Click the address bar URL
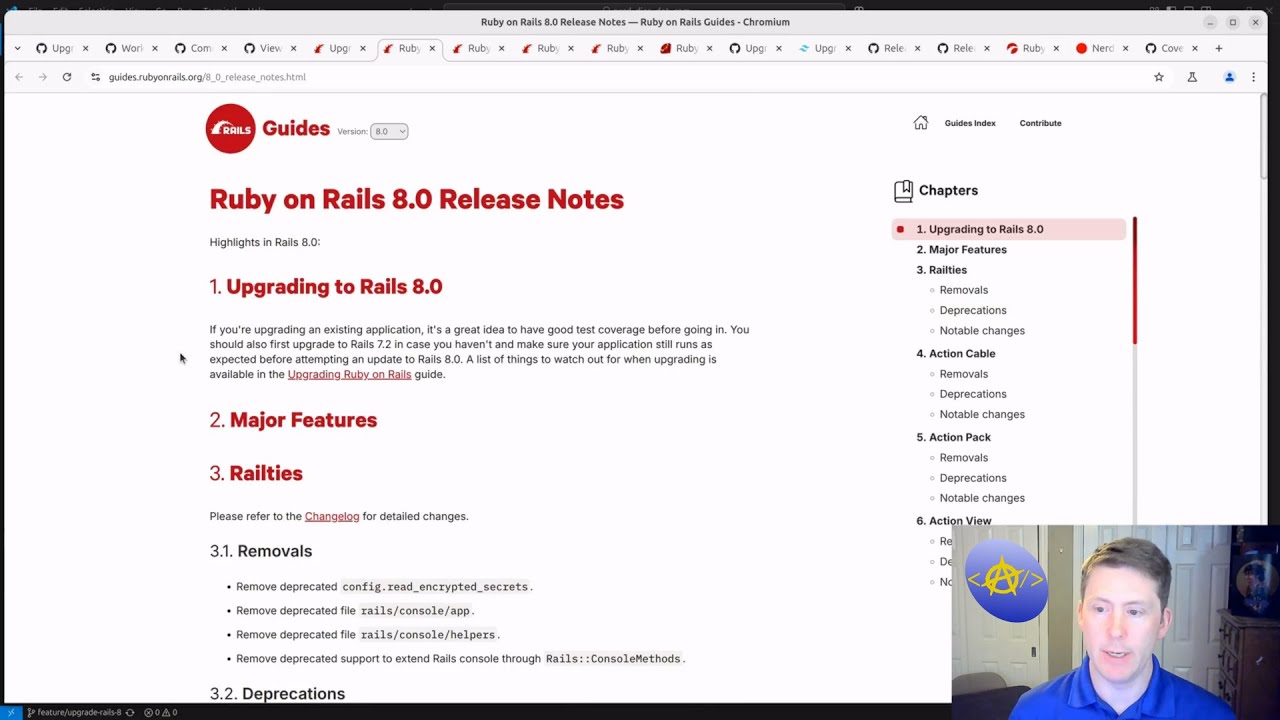This screenshot has width=1280, height=720. pos(207,77)
